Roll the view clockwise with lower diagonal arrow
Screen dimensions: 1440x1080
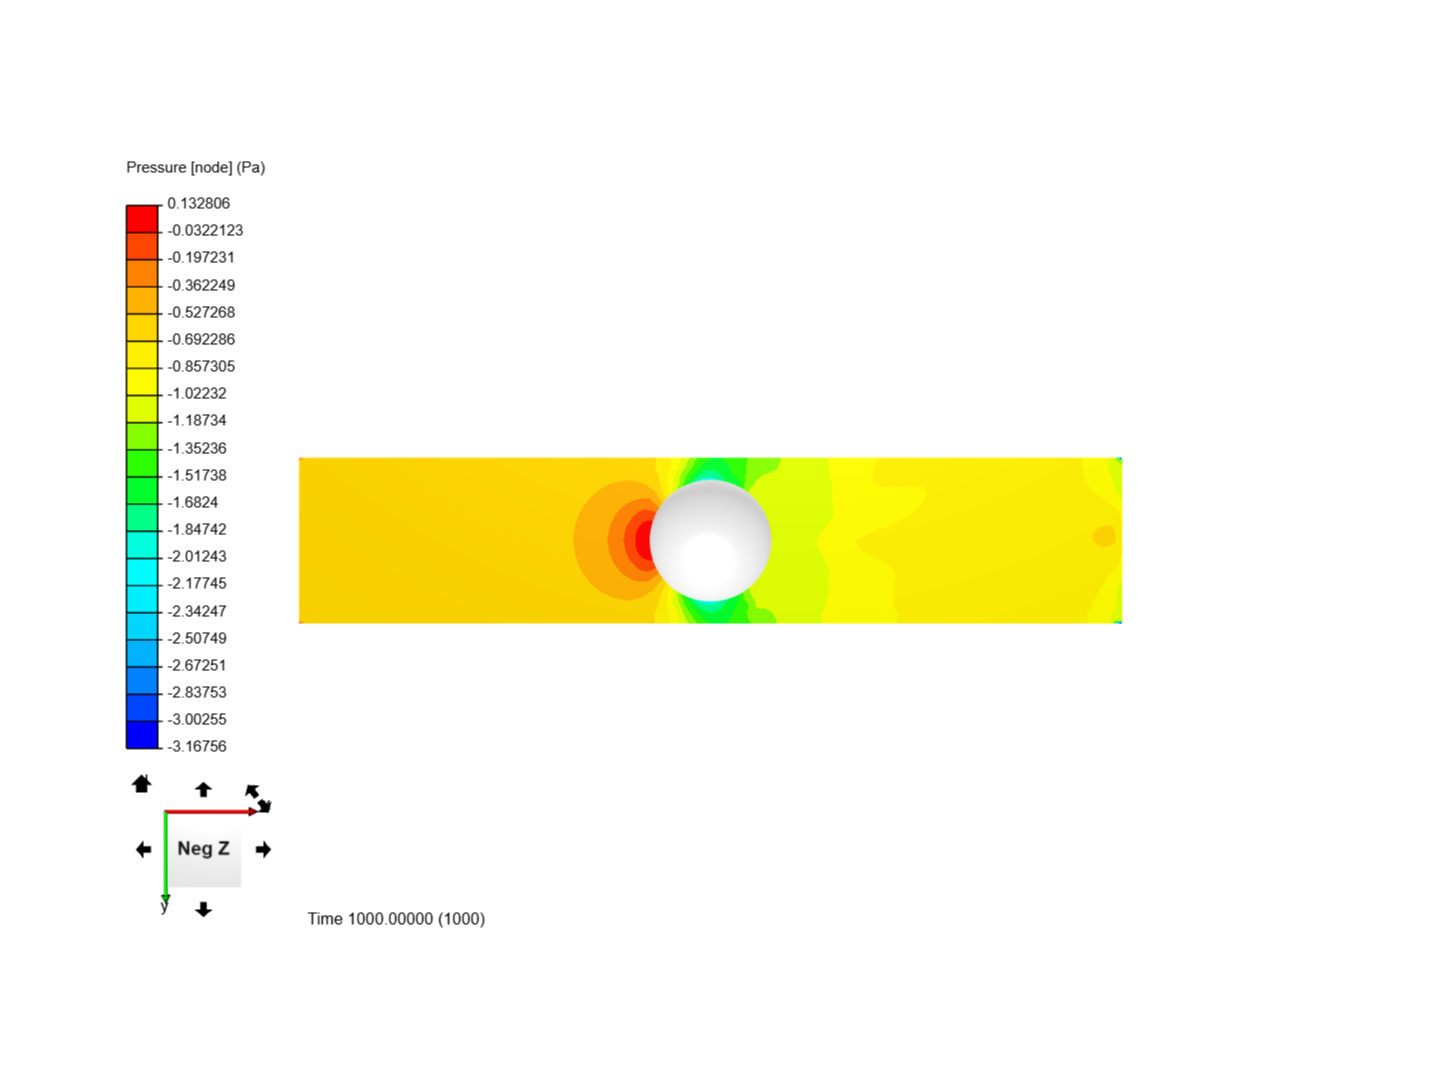[x=264, y=805]
